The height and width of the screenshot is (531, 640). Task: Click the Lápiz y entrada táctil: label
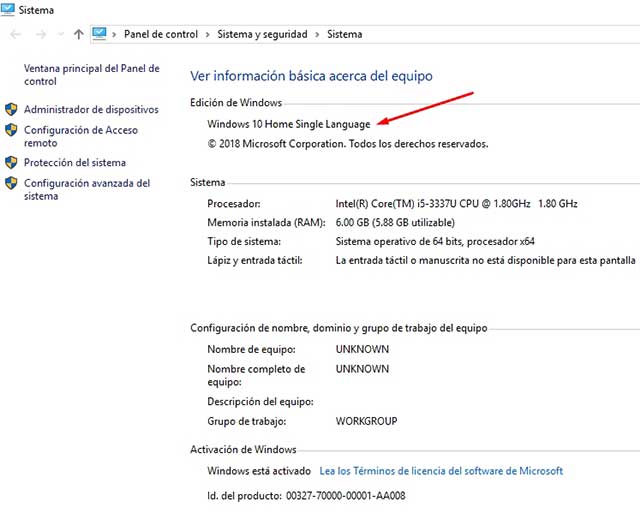(x=255, y=260)
